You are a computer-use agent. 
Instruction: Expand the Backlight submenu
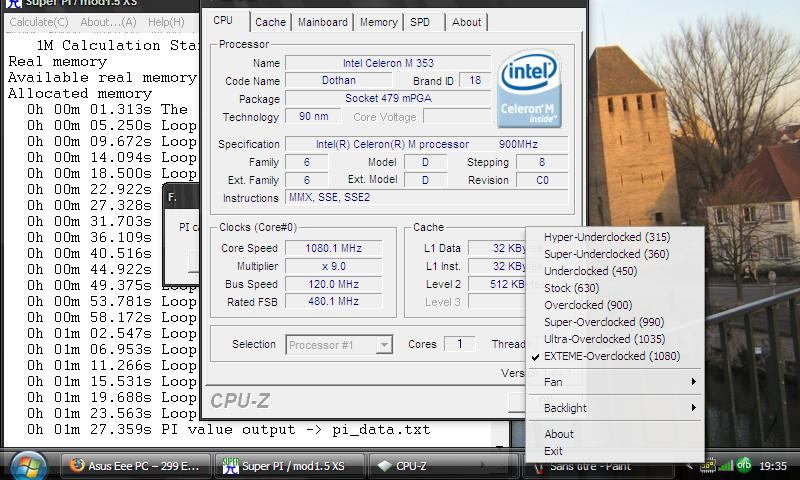pyautogui.click(x=614, y=408)
